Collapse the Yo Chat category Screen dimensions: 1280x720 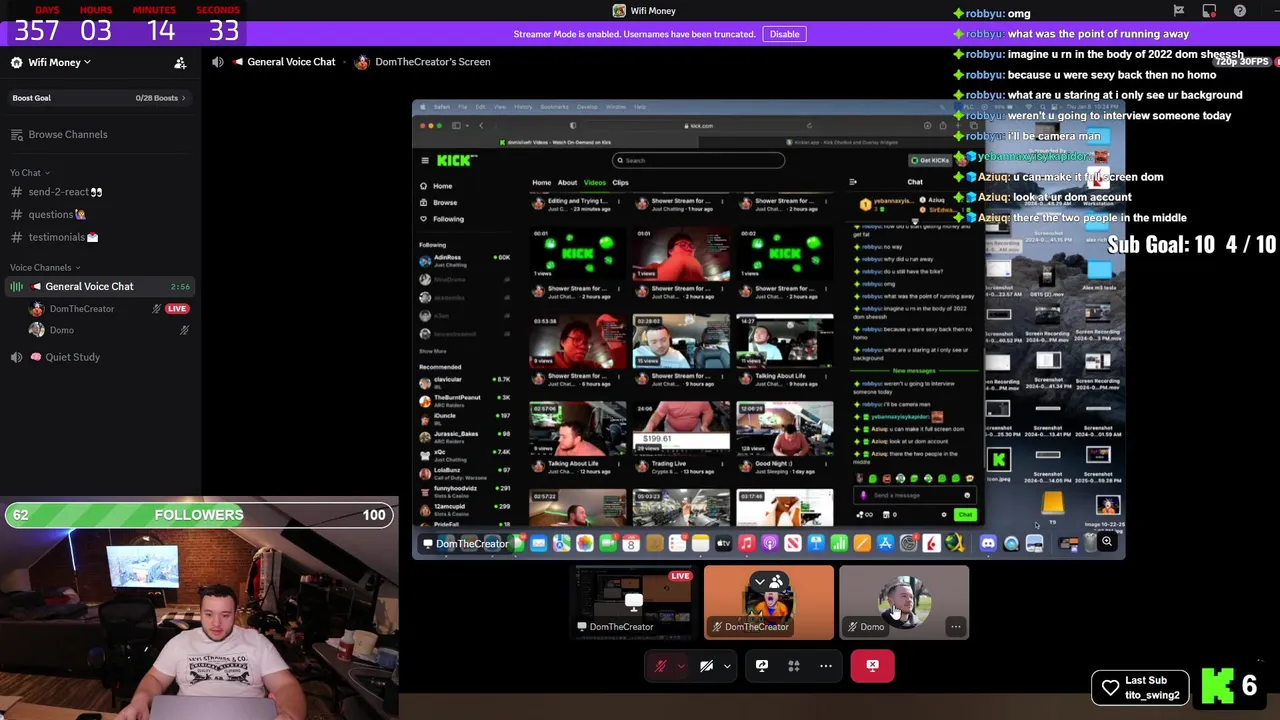click(30, 173)
